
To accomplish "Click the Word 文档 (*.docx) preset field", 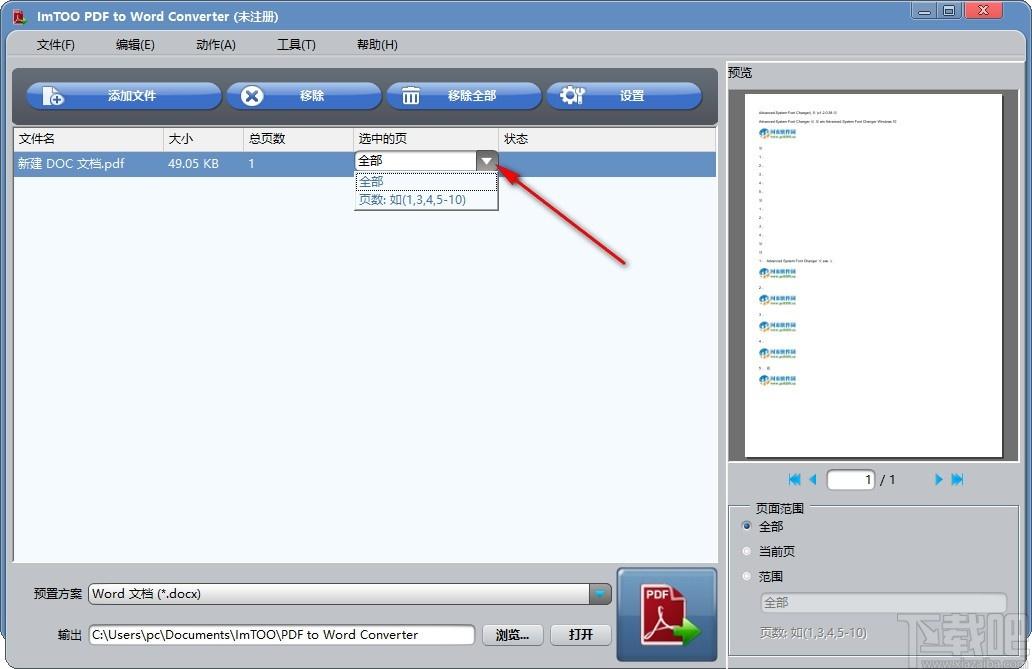I will 339,594.
